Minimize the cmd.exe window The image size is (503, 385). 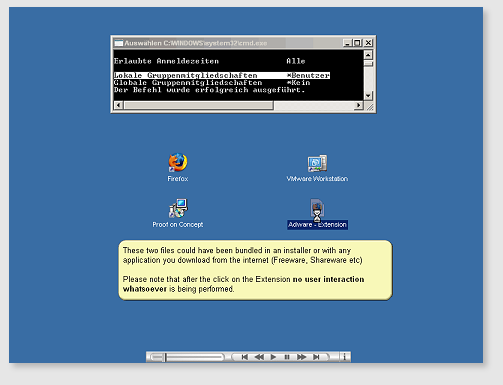(347, 43)
